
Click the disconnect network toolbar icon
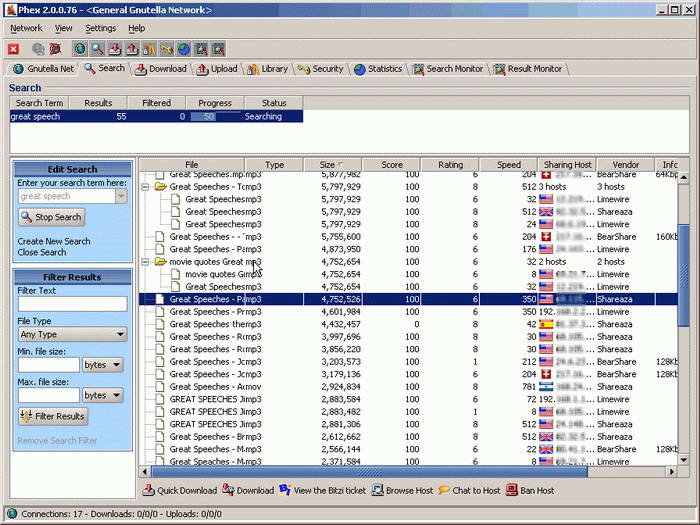[55, 49]
